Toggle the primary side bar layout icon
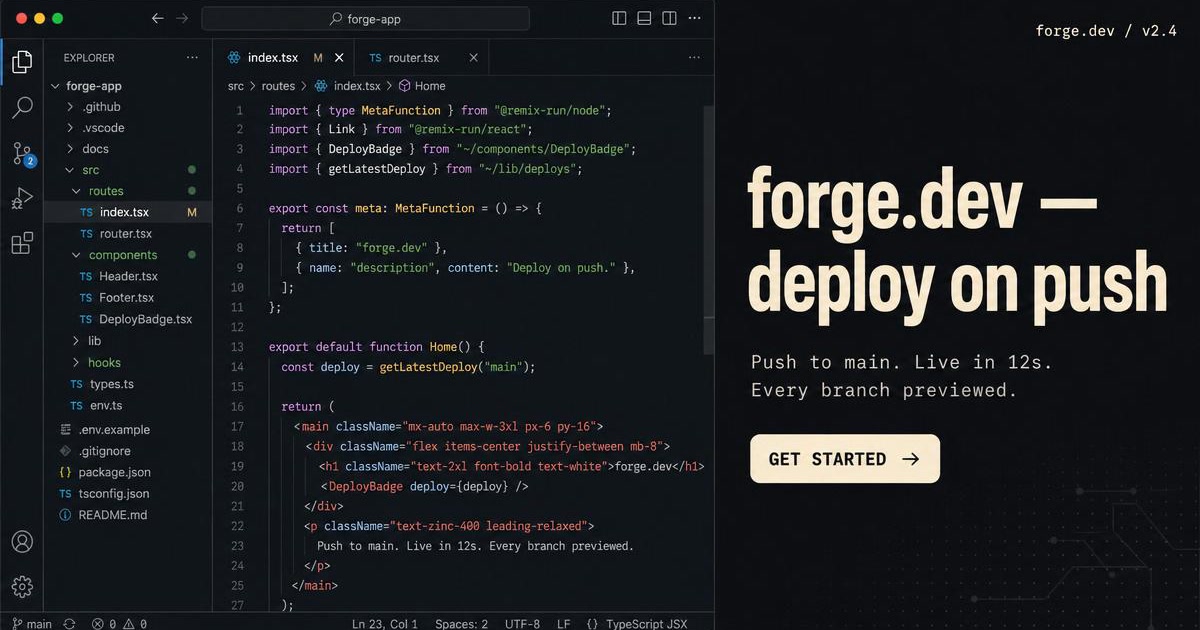 coord(619,18)
